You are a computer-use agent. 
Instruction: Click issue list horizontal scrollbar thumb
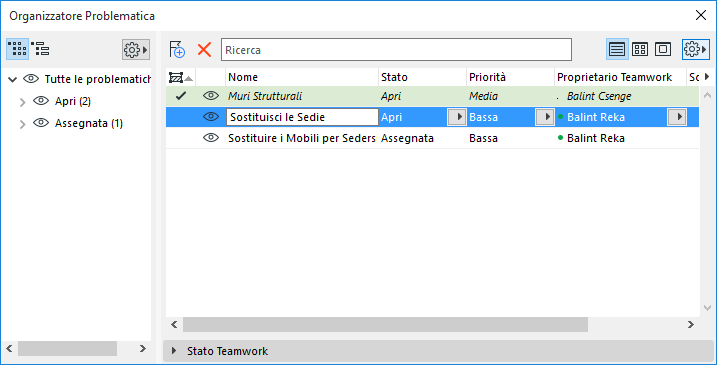pos(385,325)
